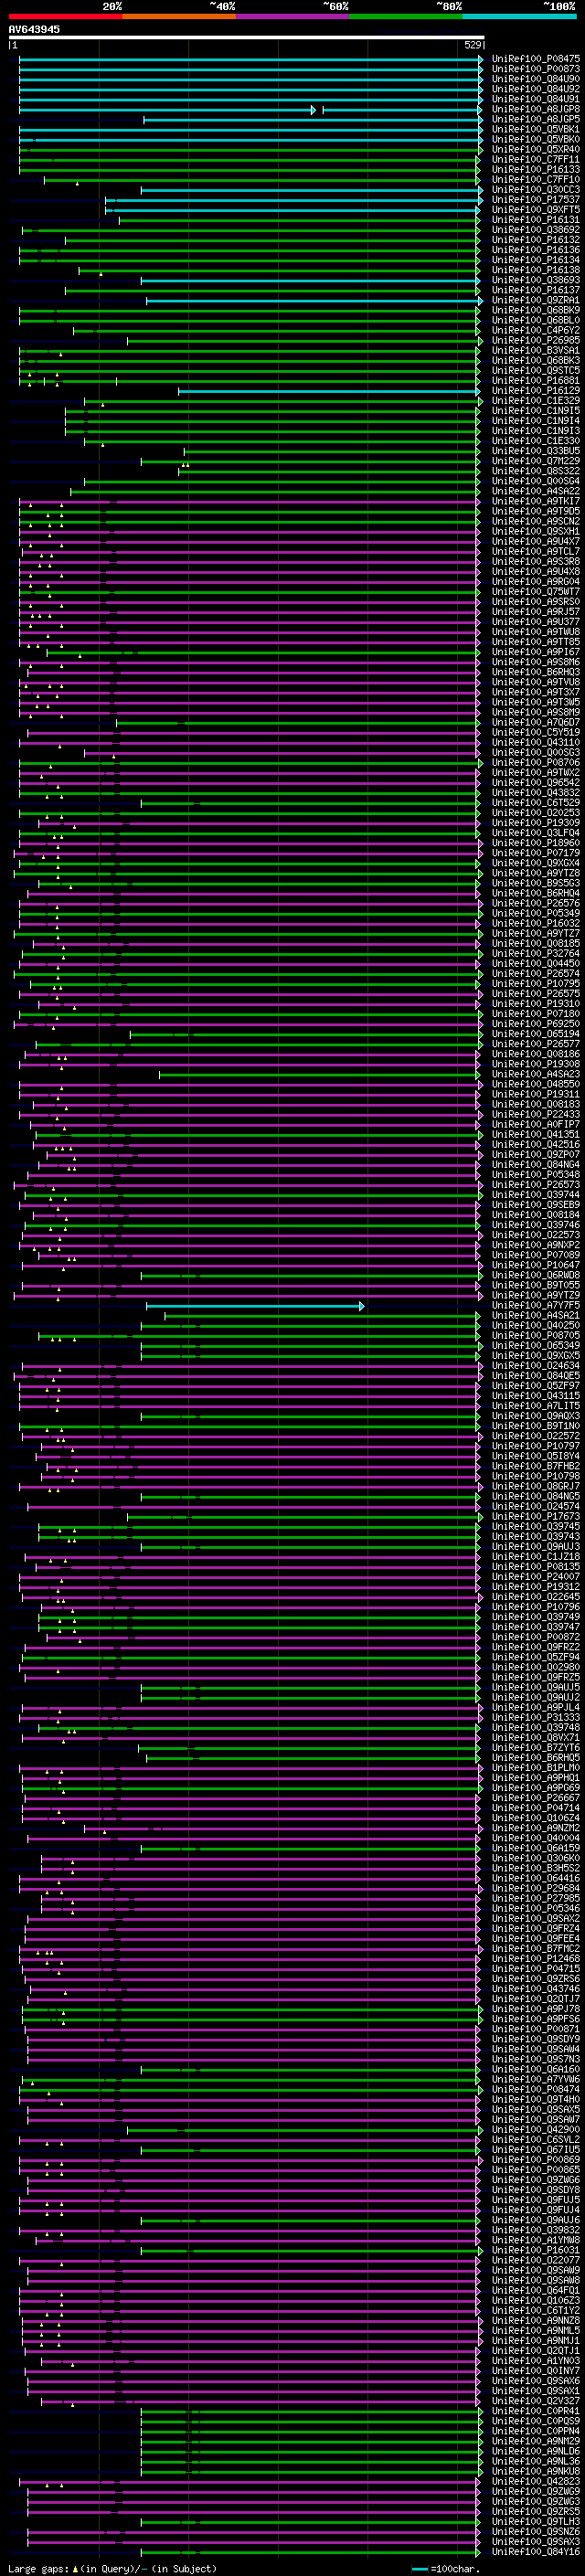Open hit UniRef100_A8JGP5
The width and height of the screenshot is (585, 2576).
(x=536, y=119)
